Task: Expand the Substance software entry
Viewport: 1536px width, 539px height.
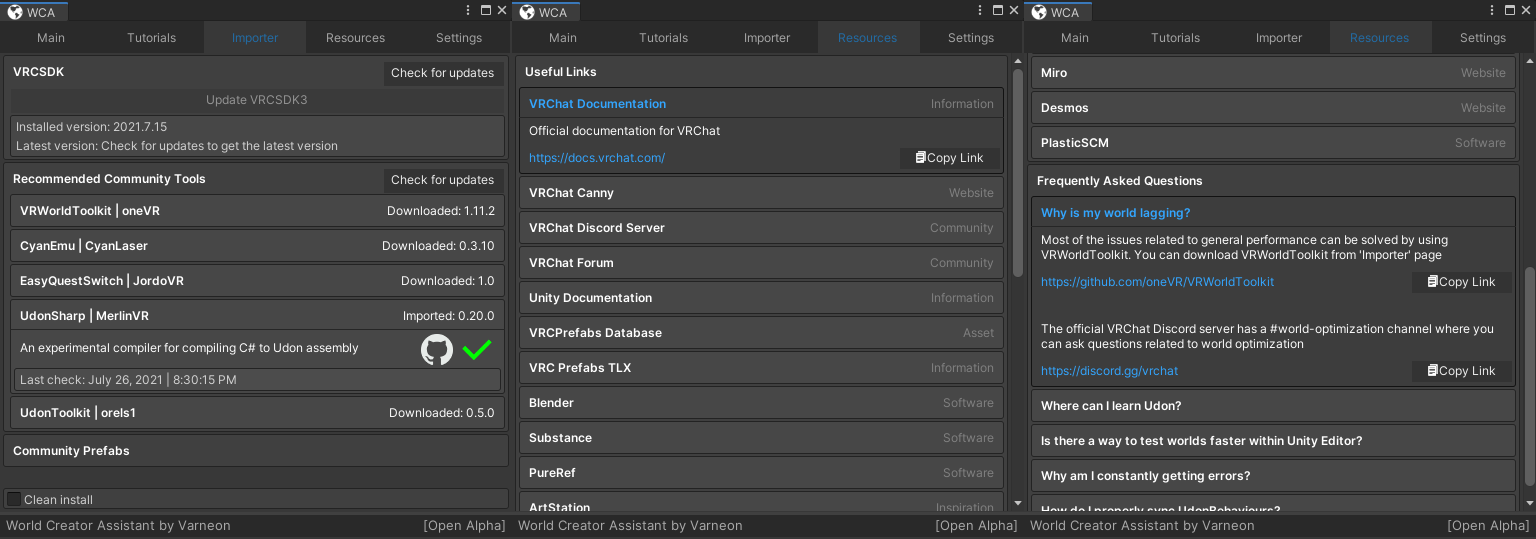Action: tap(761, 438)
